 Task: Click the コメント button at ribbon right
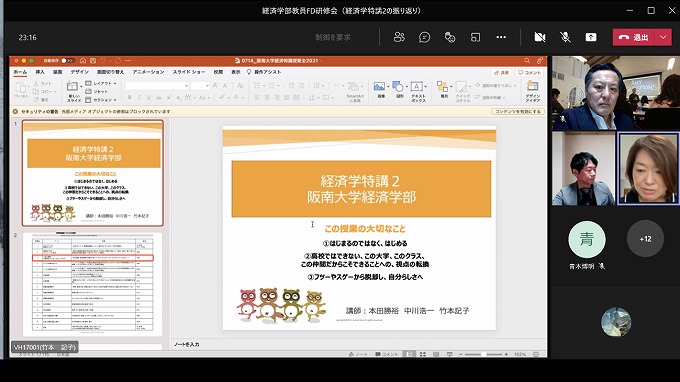click(530, 72)
